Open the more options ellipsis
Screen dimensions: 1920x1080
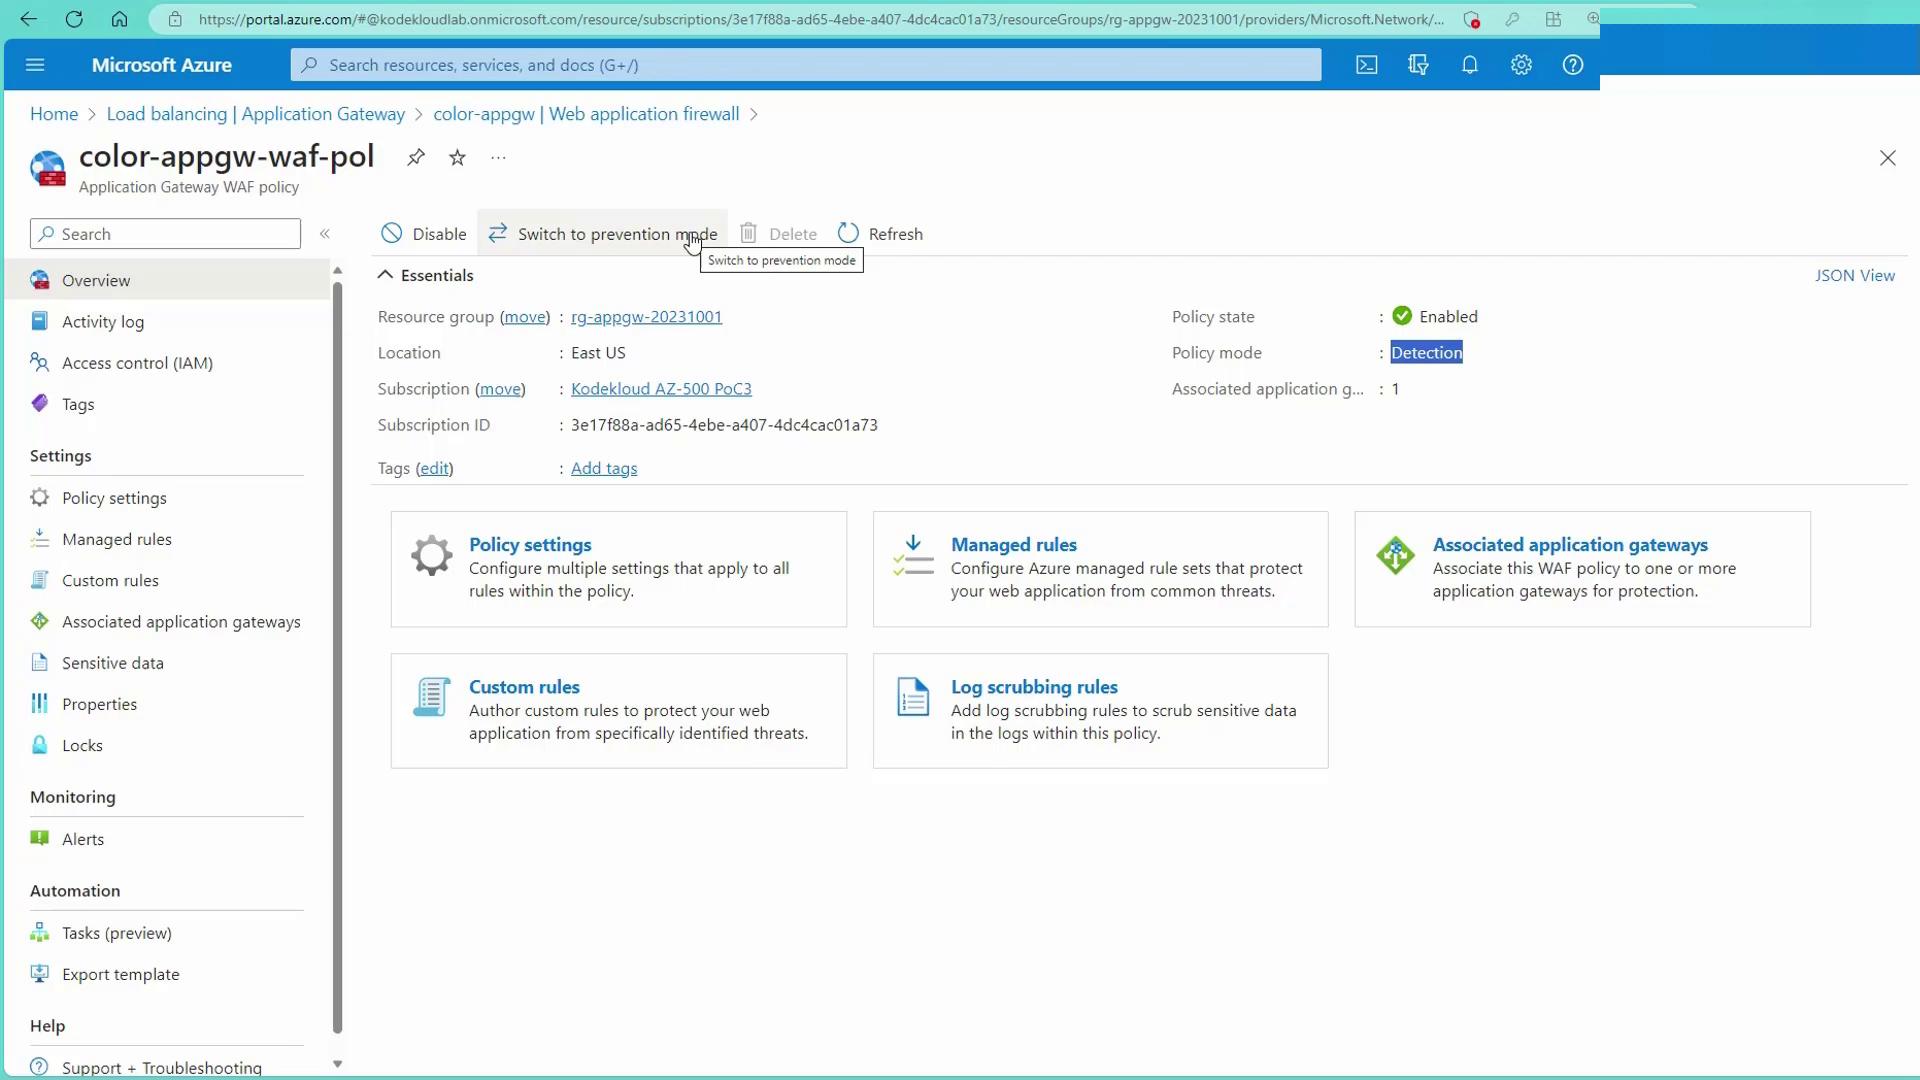coord(498,157)
